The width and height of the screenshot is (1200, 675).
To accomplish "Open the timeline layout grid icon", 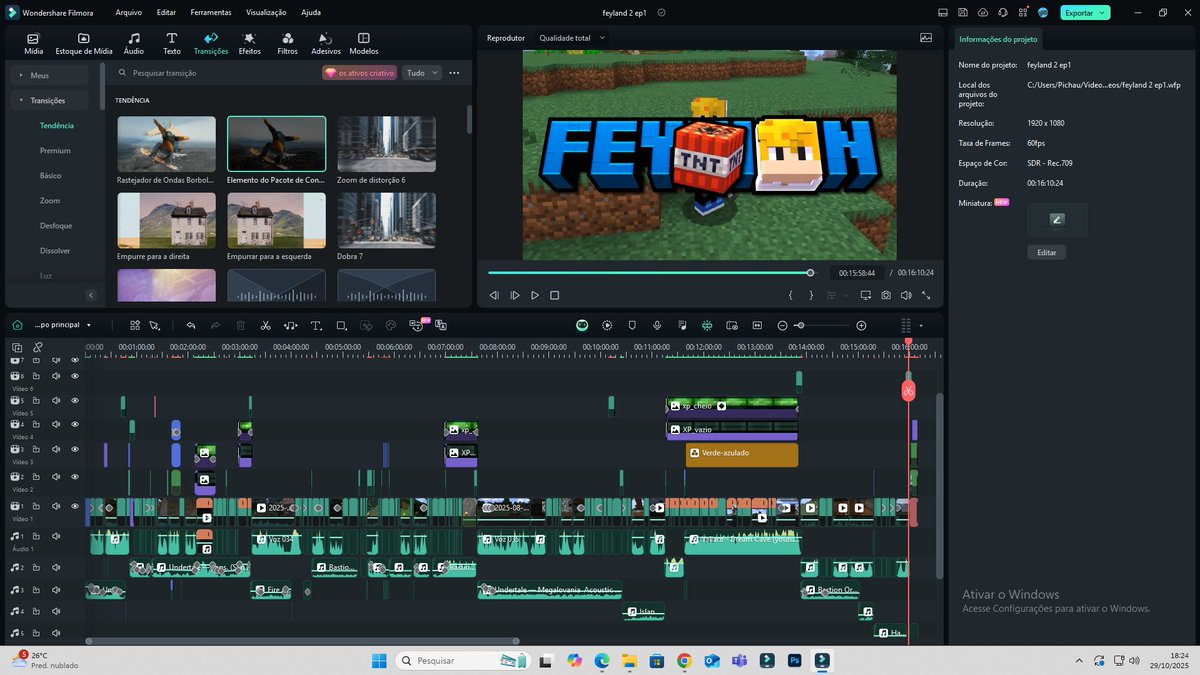I will click(x=134, y=325).
